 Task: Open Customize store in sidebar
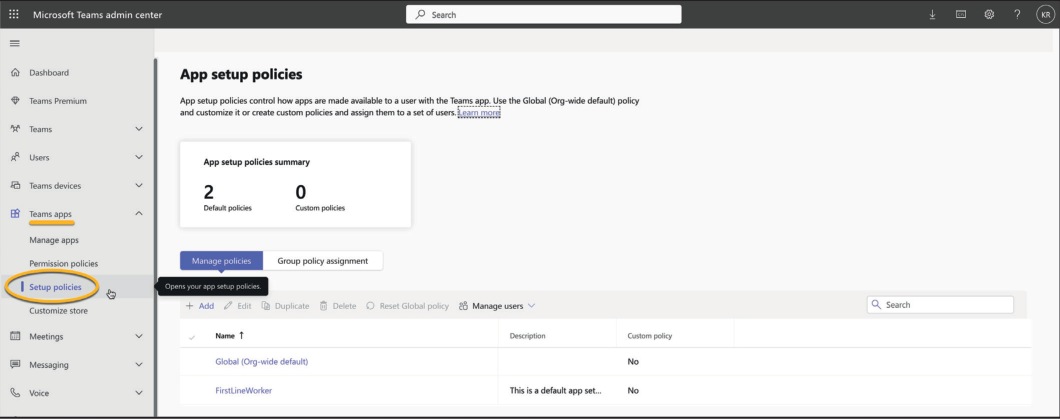coord(58,311)
